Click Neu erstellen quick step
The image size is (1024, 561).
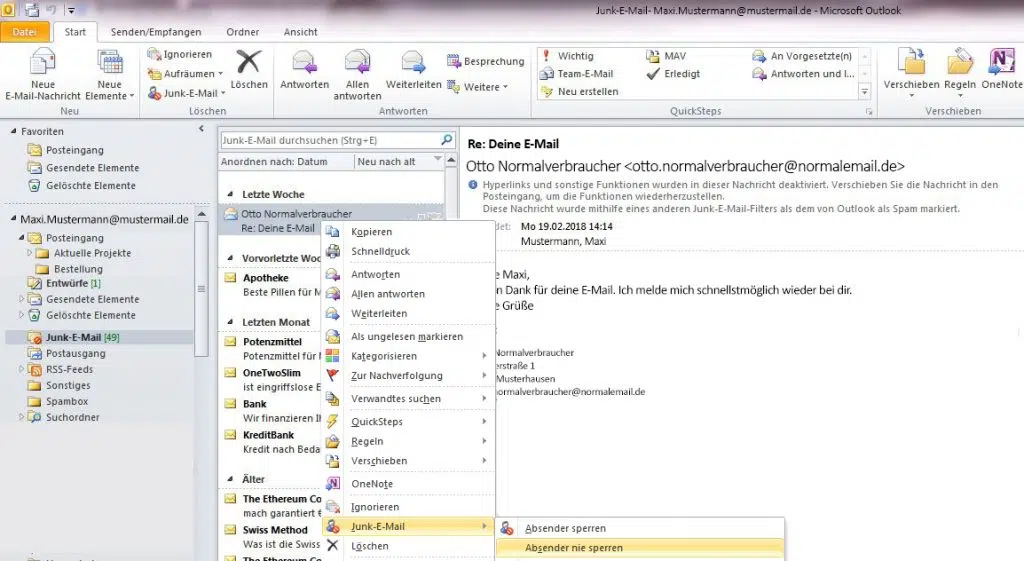[x=579, y=91]
